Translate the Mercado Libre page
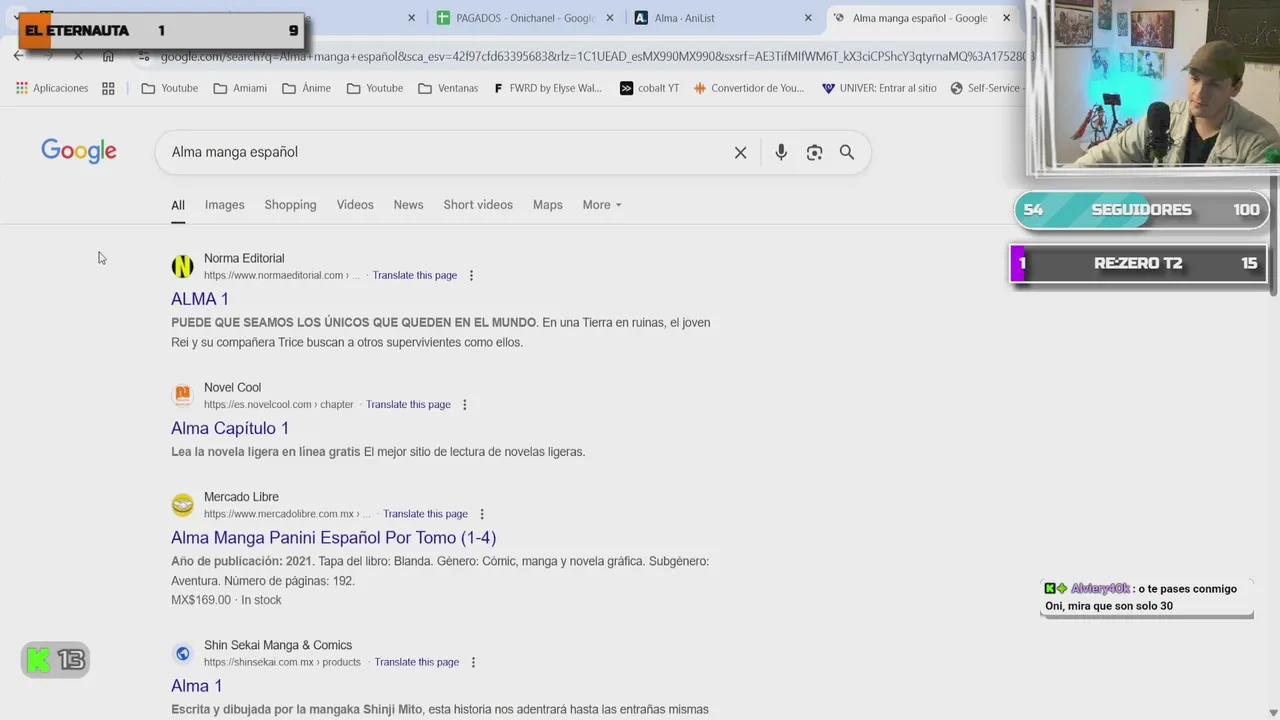The image size is (1280, 720). coord(426,514)
